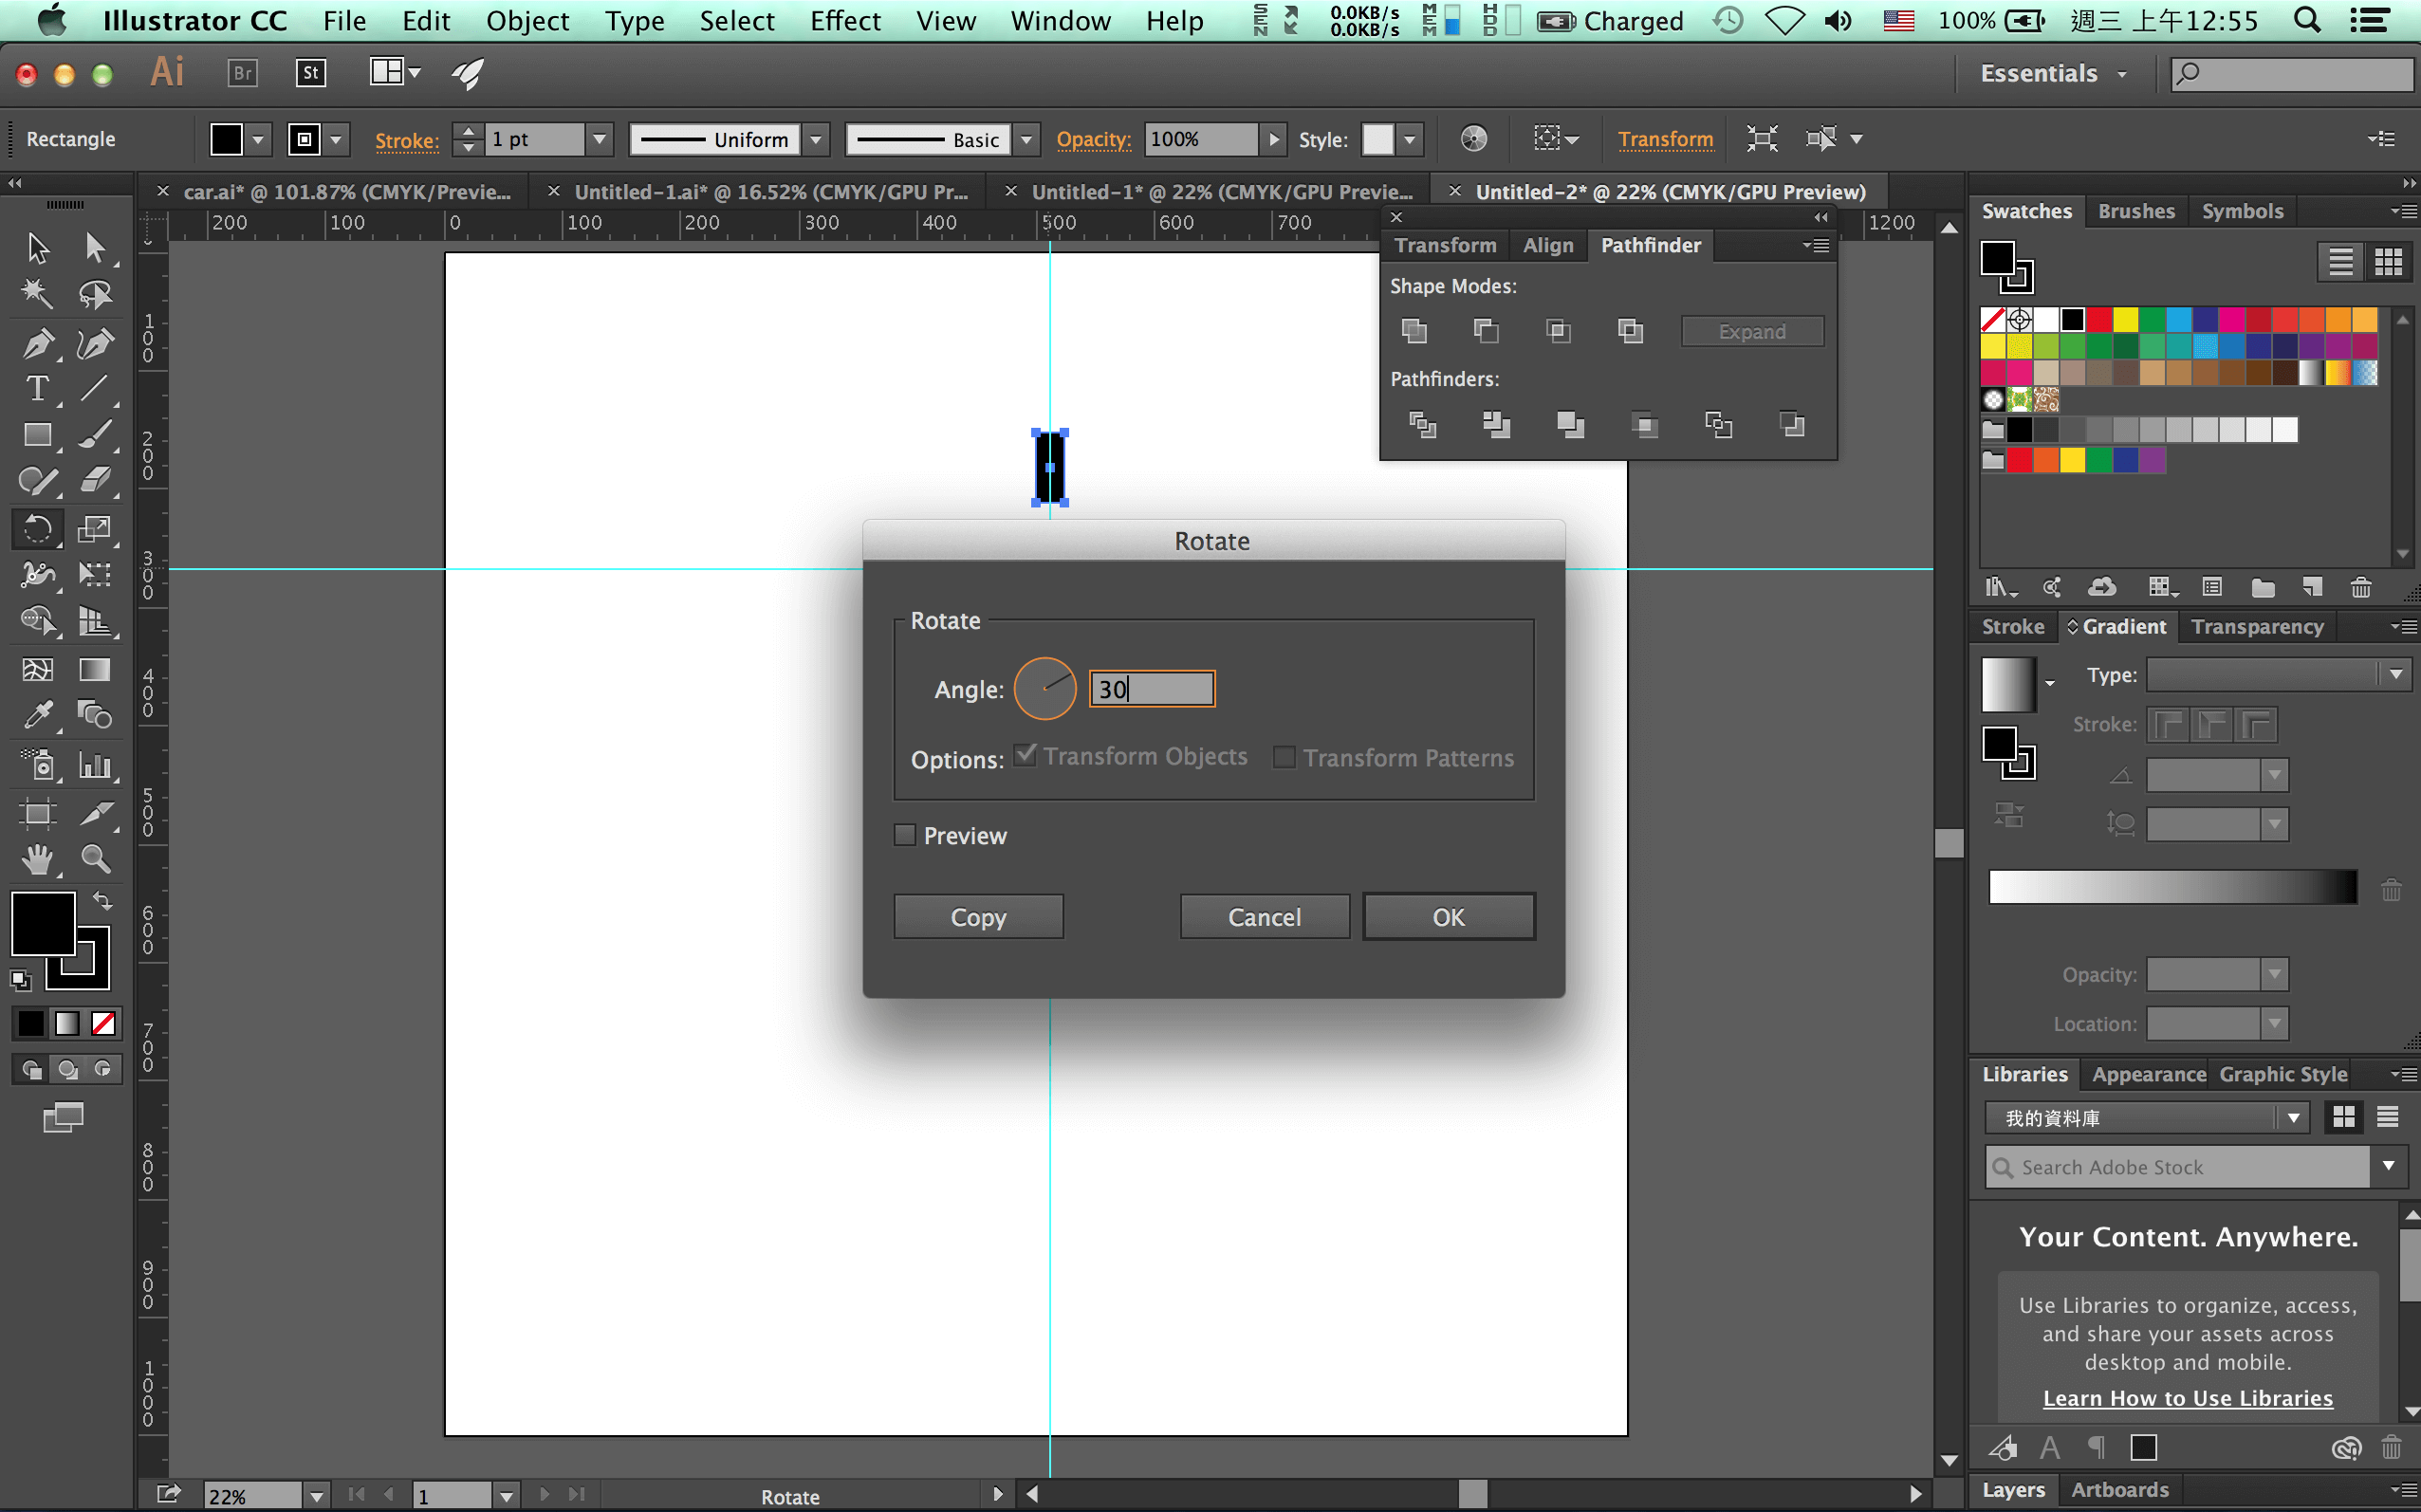Click the Minus Front shape mode icon
Screen dimensions: 2421x1512
coord(1486,331)
